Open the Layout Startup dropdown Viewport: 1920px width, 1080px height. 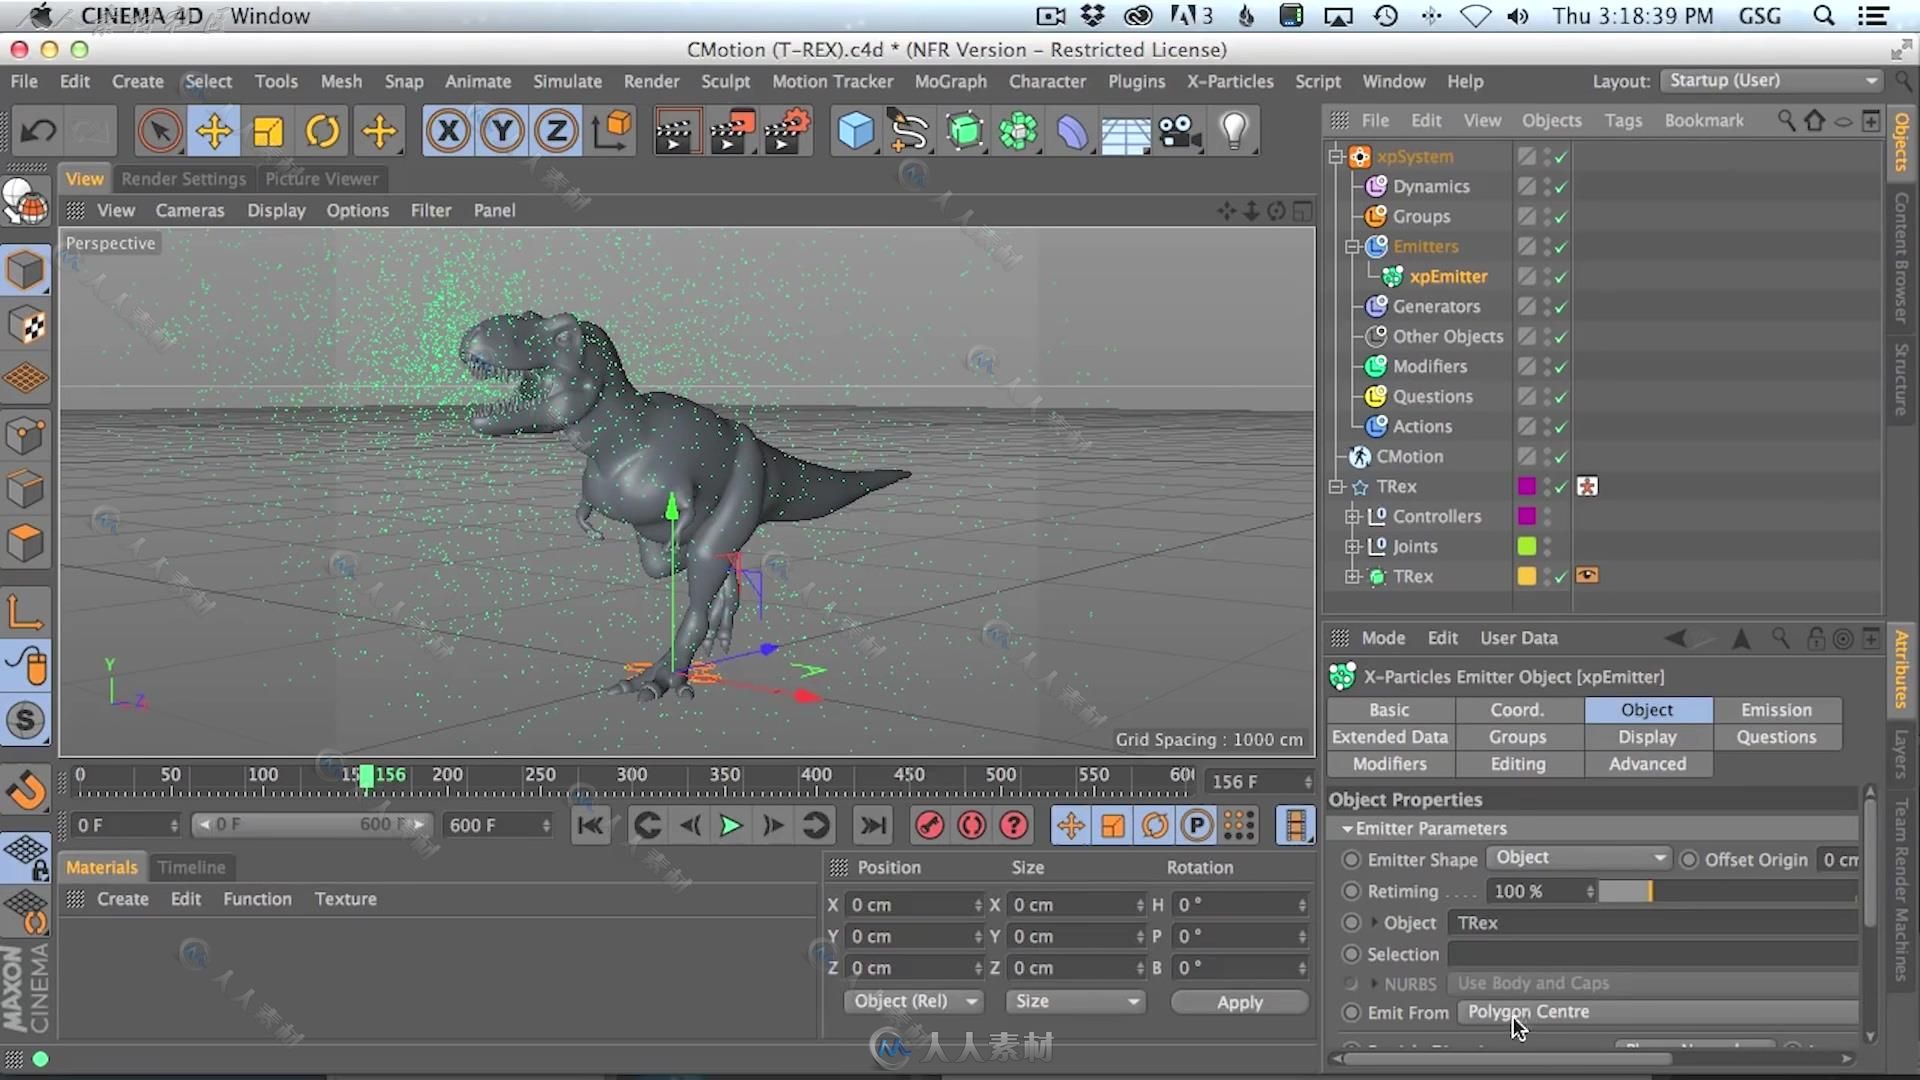(x=1771, y=80)
